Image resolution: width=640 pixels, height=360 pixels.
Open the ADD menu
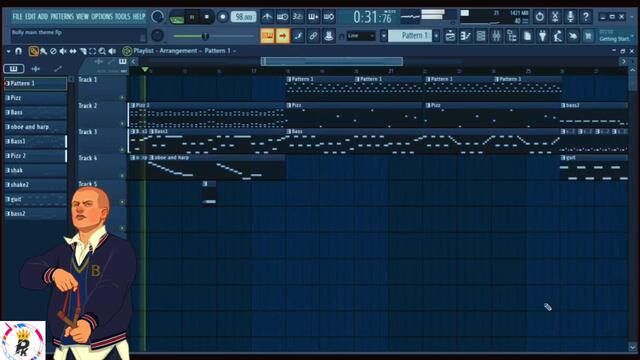[x=43, y=17]
